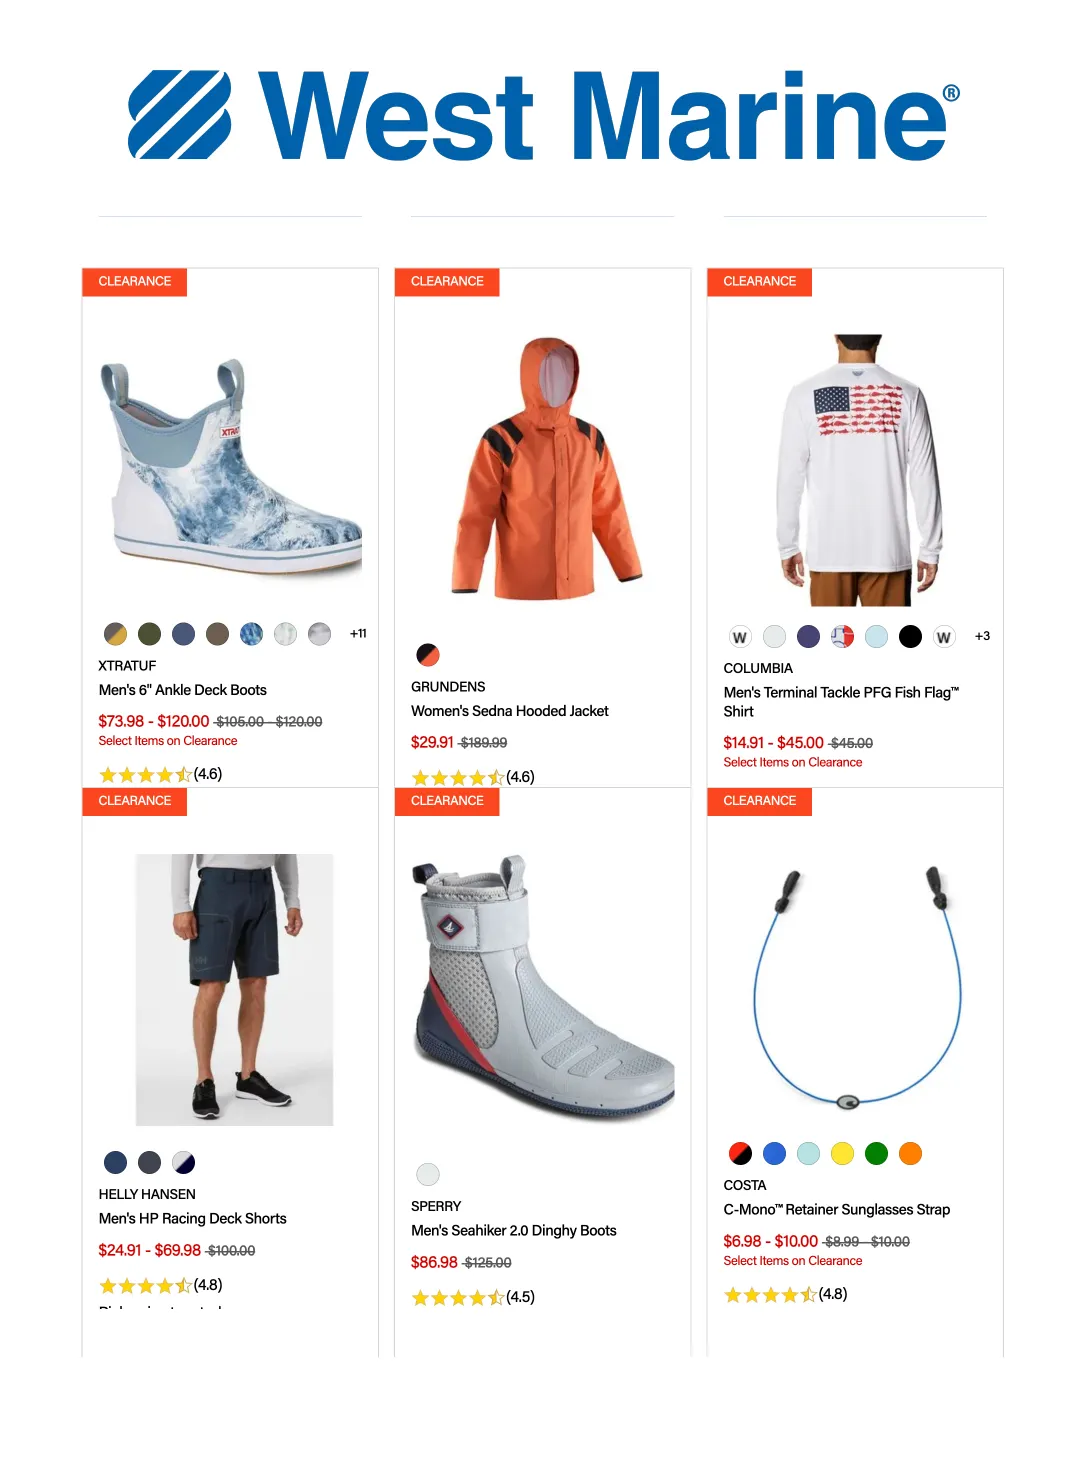Screen dimensions: 1085x1470
Task: Show the +11 more boot colors
Action: (x=358, y=633)
